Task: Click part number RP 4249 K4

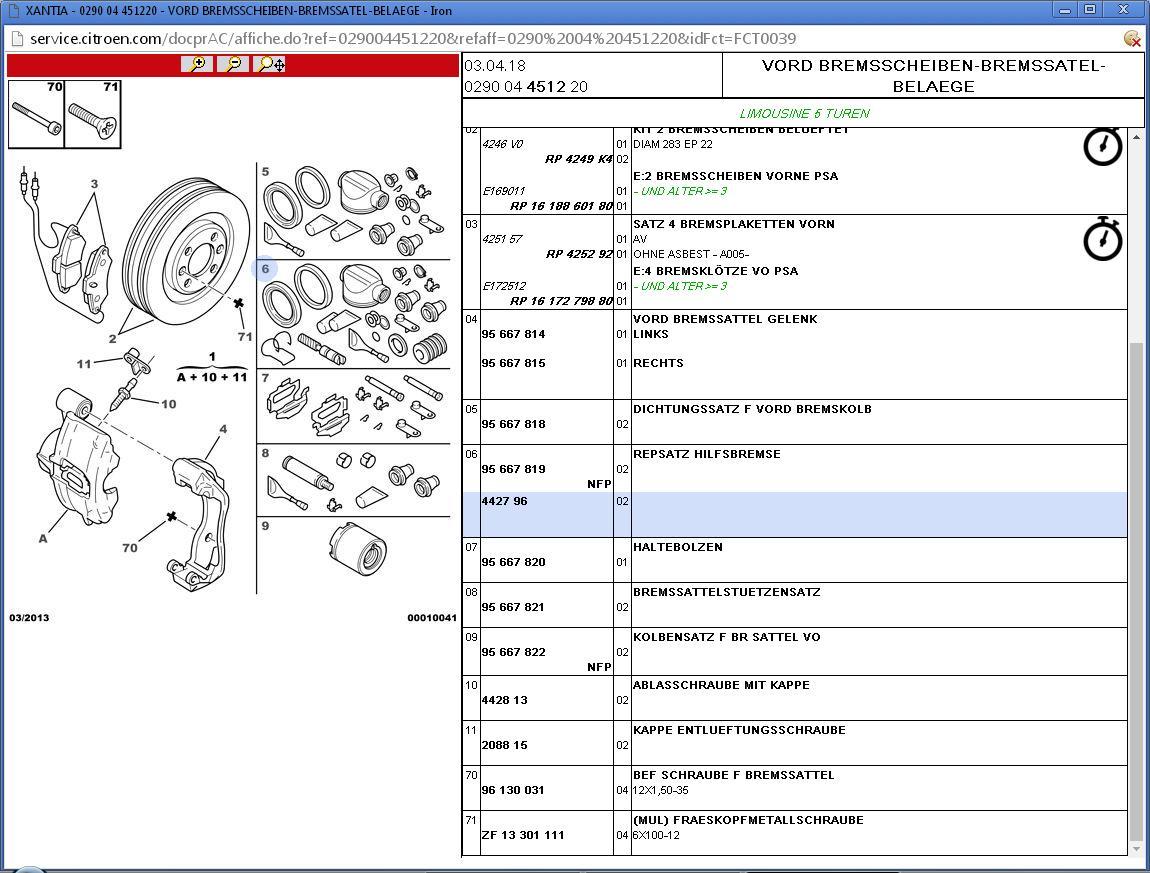Action: tap(579, 159)
